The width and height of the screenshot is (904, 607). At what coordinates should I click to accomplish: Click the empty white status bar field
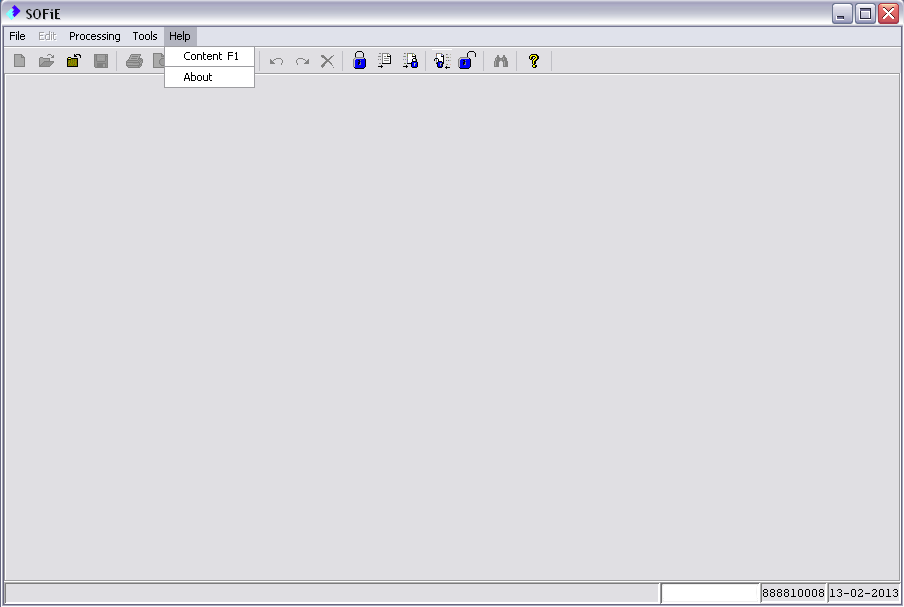click(x=710, y=593)
